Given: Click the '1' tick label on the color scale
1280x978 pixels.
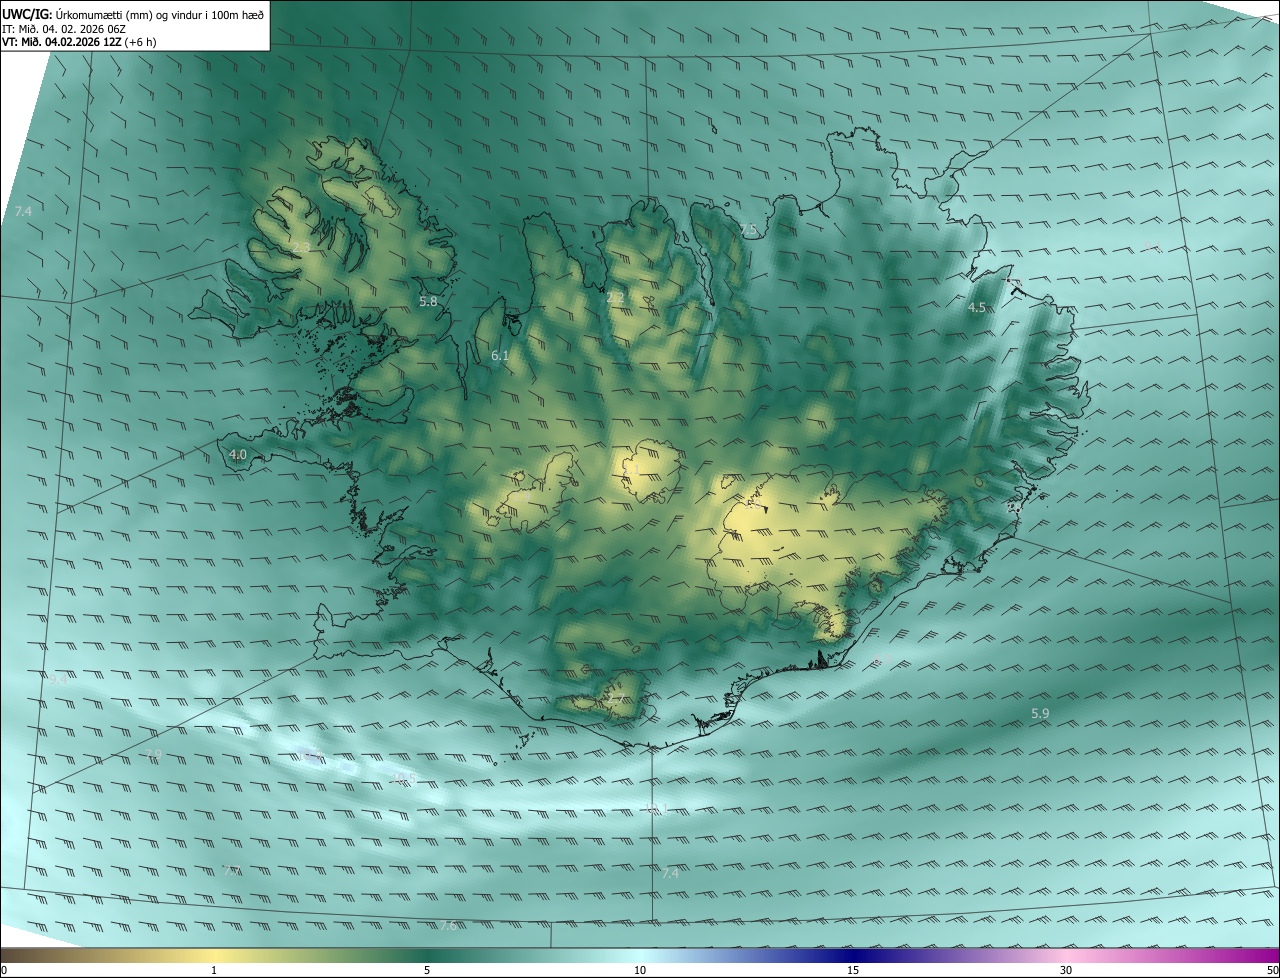Looking at the screenshot, I should (214, 970).
